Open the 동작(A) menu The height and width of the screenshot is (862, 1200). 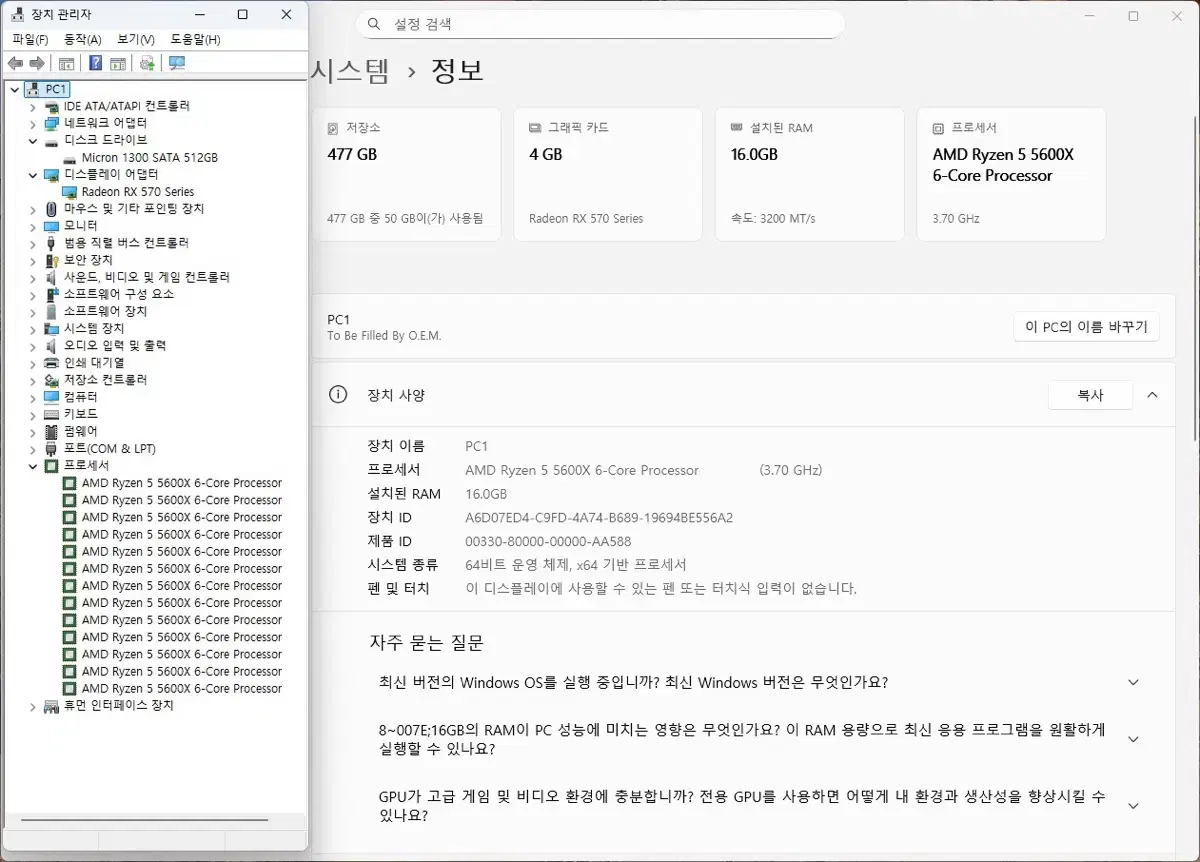(82, 39)
